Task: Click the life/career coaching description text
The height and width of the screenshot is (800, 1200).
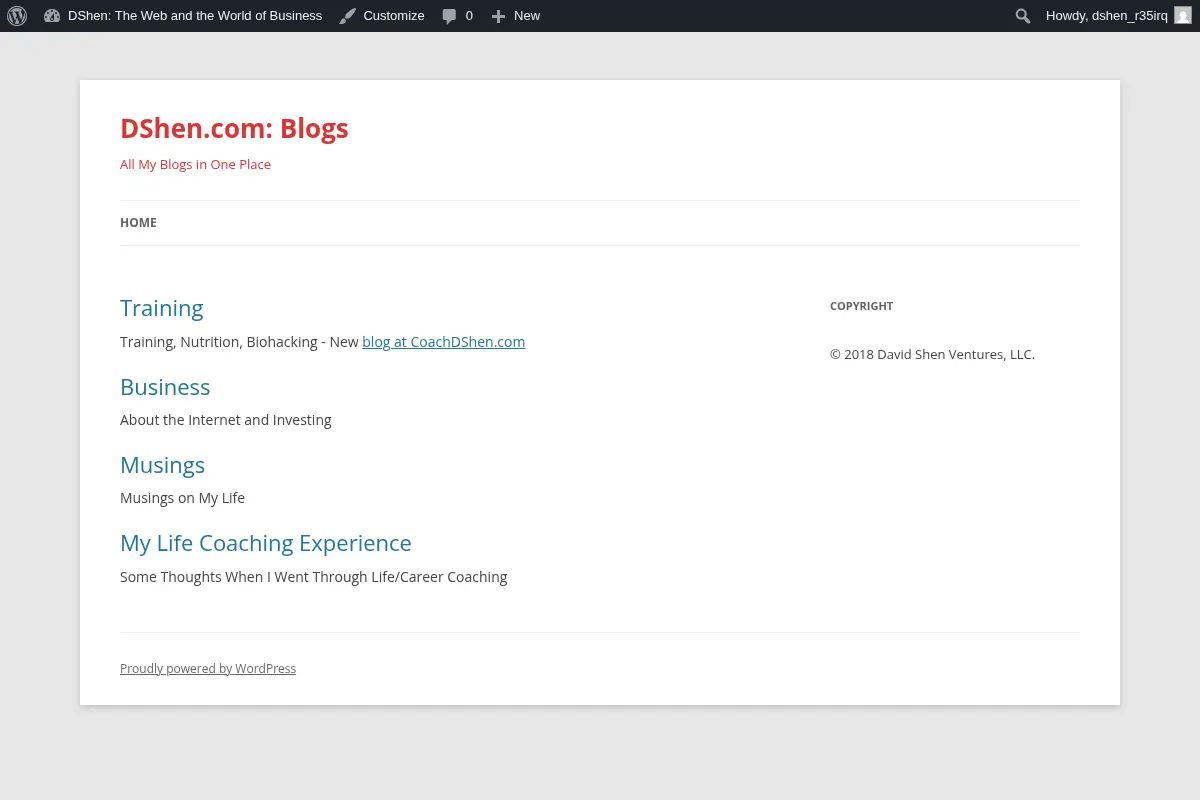Action: coord(314,577)
